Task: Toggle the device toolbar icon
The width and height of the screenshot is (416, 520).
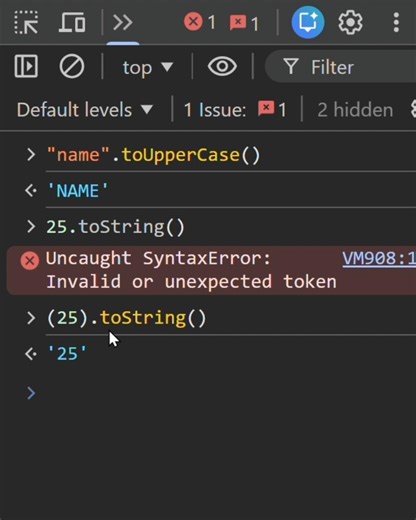Action: (72, 22)
